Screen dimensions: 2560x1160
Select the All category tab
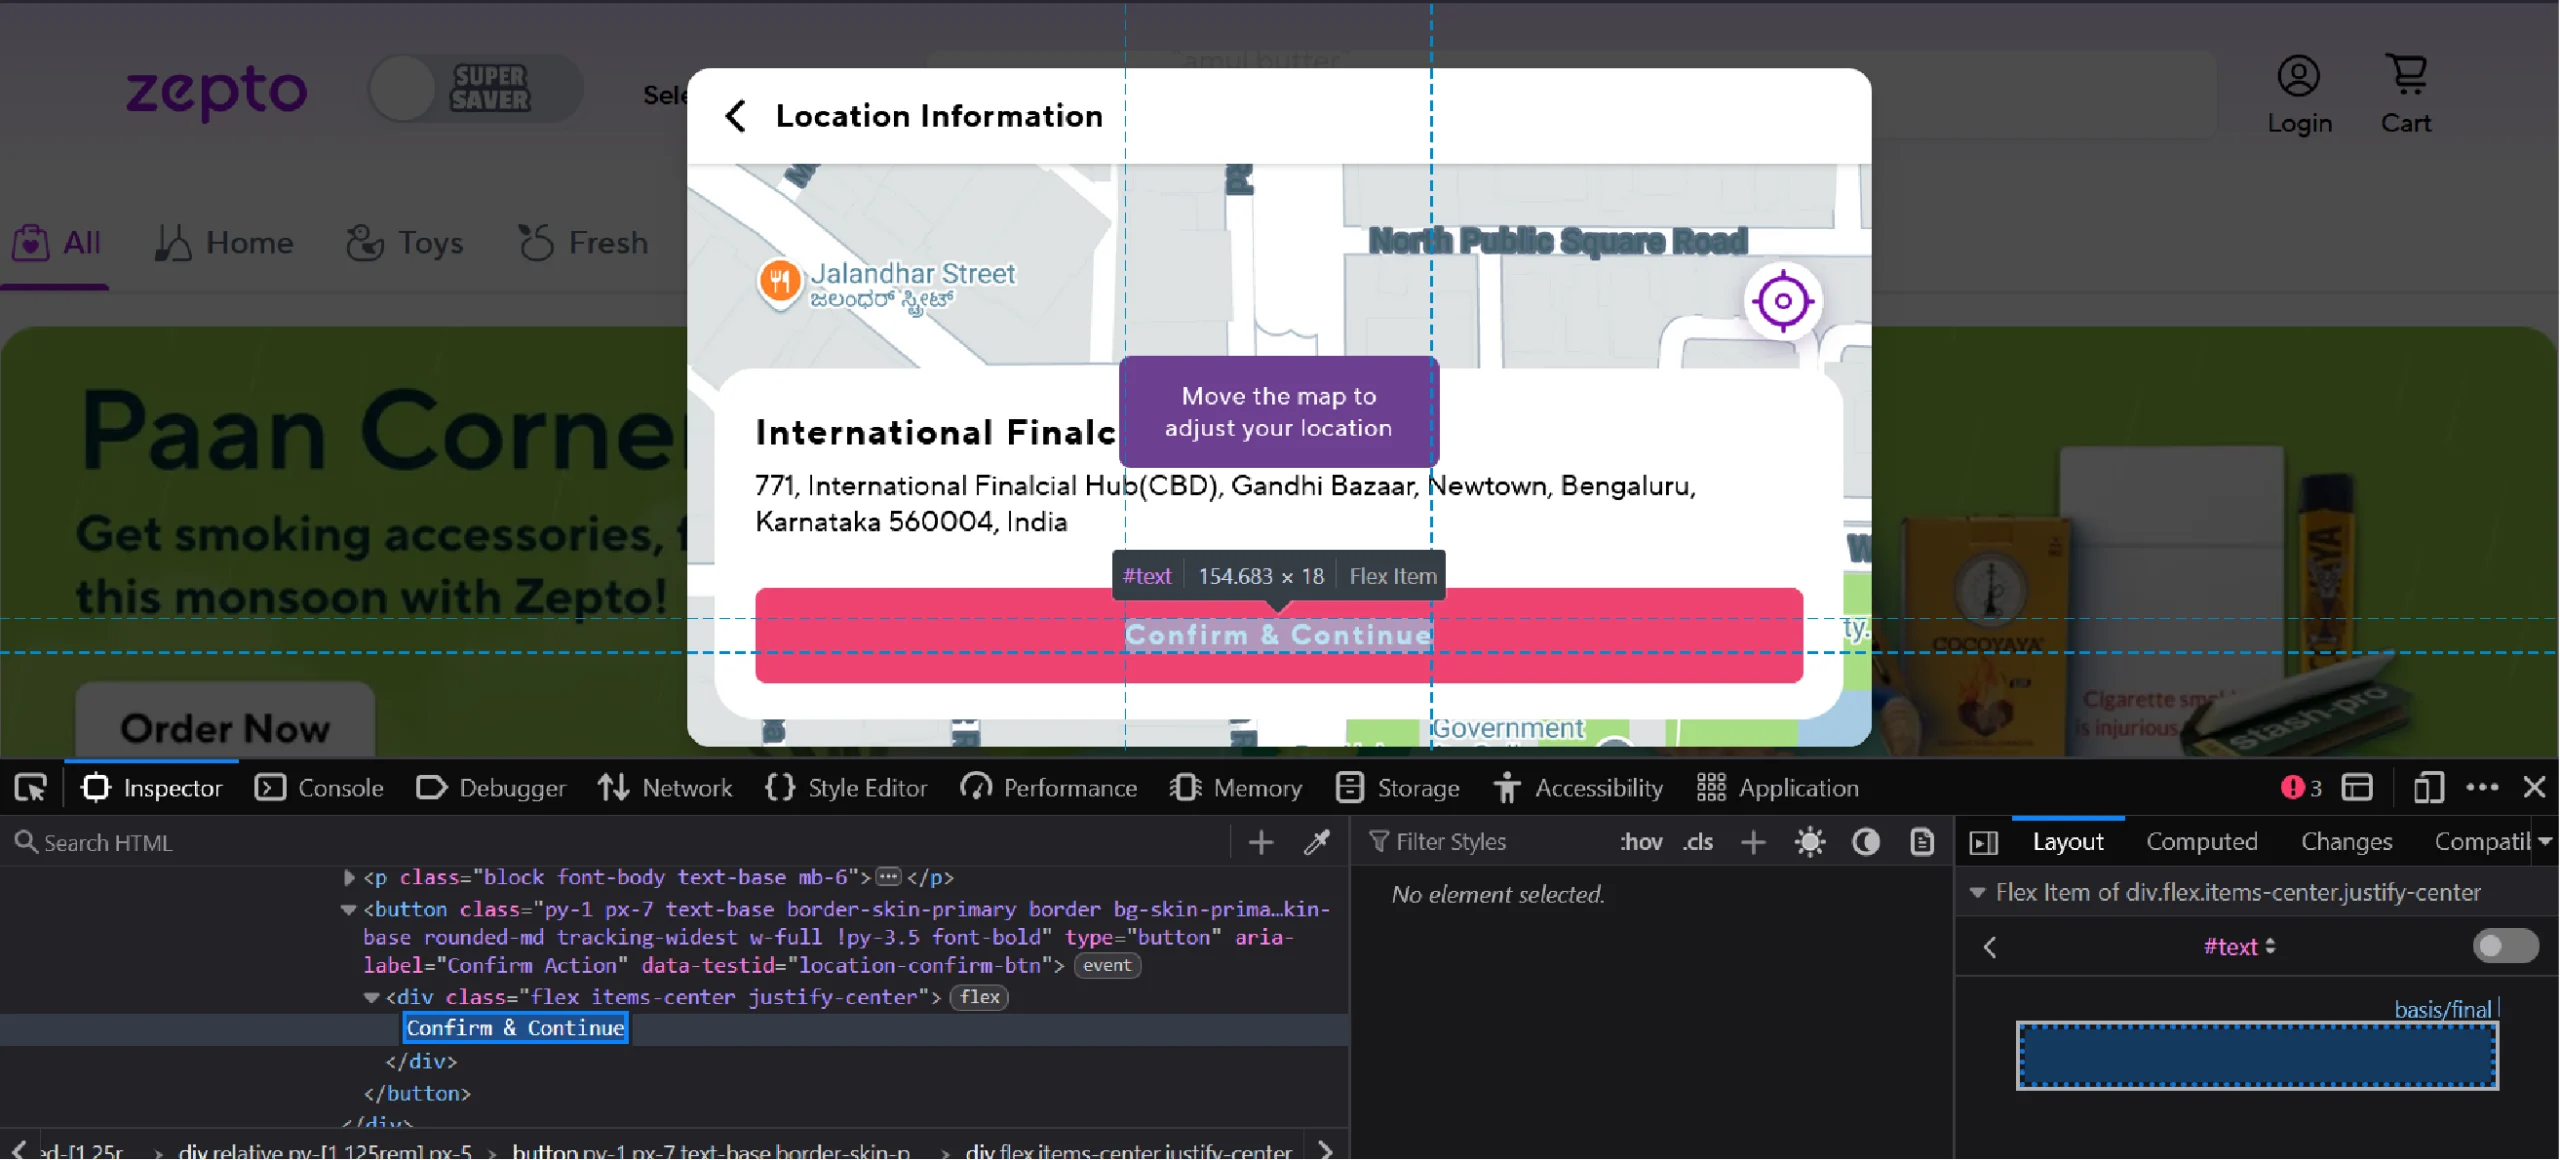56,243
